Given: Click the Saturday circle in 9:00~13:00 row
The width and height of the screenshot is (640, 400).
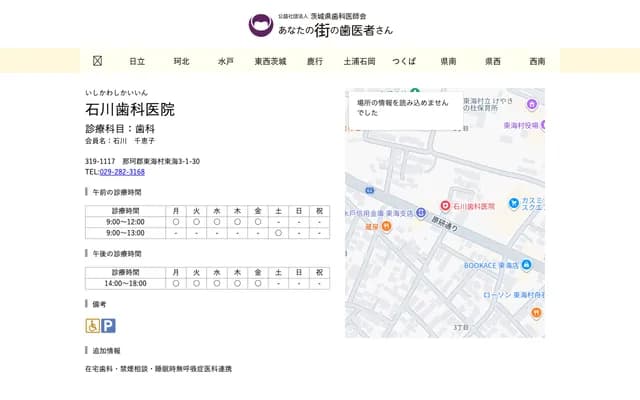Looking at the screenshot, I should [x=278, y=233].
